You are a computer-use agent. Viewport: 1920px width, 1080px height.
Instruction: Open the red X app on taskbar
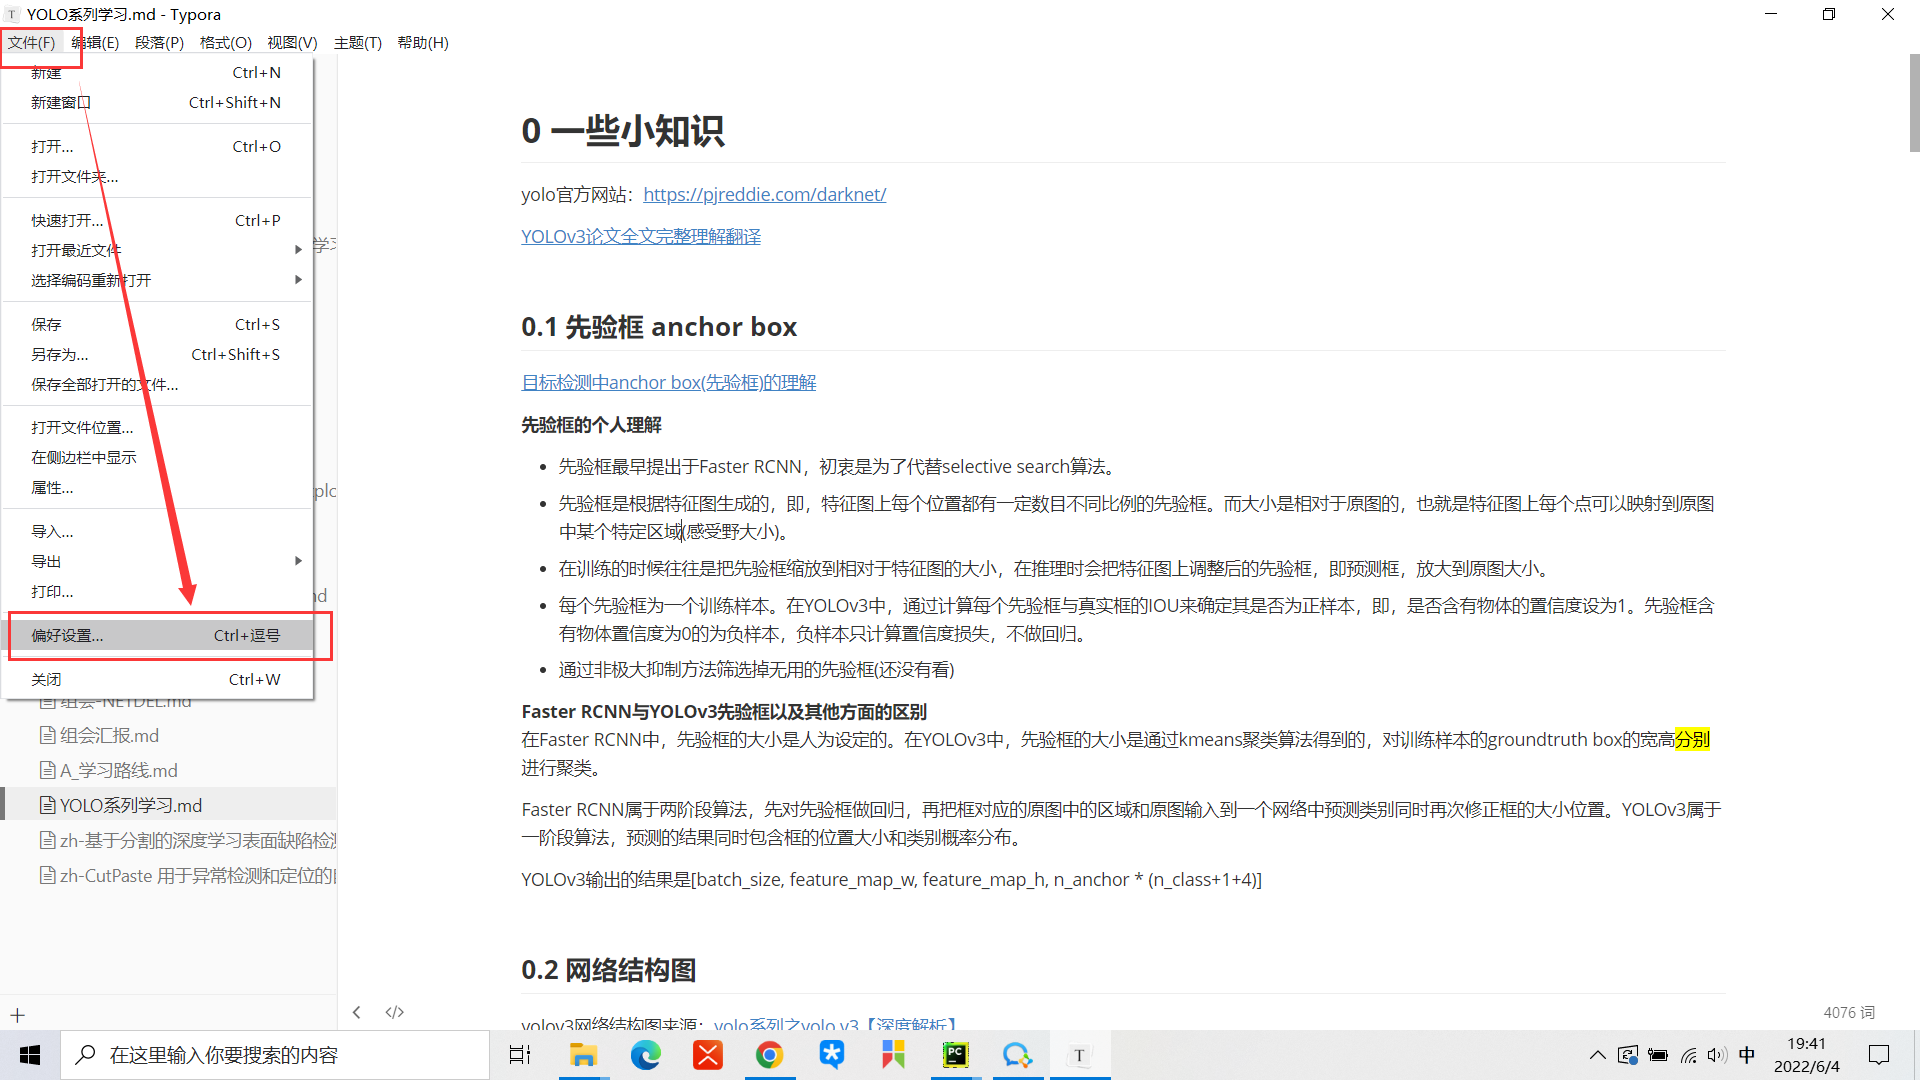(x=708, y=1055)
